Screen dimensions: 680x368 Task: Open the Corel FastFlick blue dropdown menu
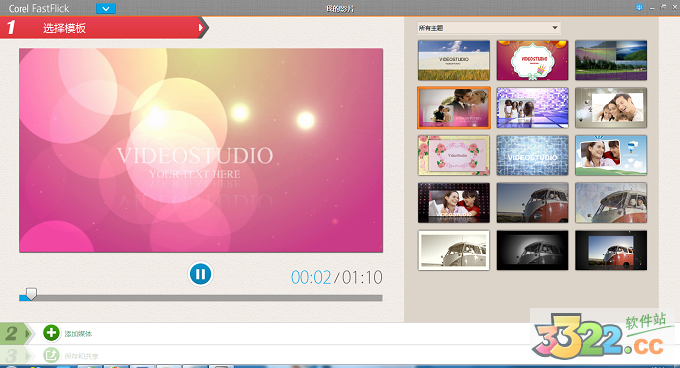click(105, 8)
